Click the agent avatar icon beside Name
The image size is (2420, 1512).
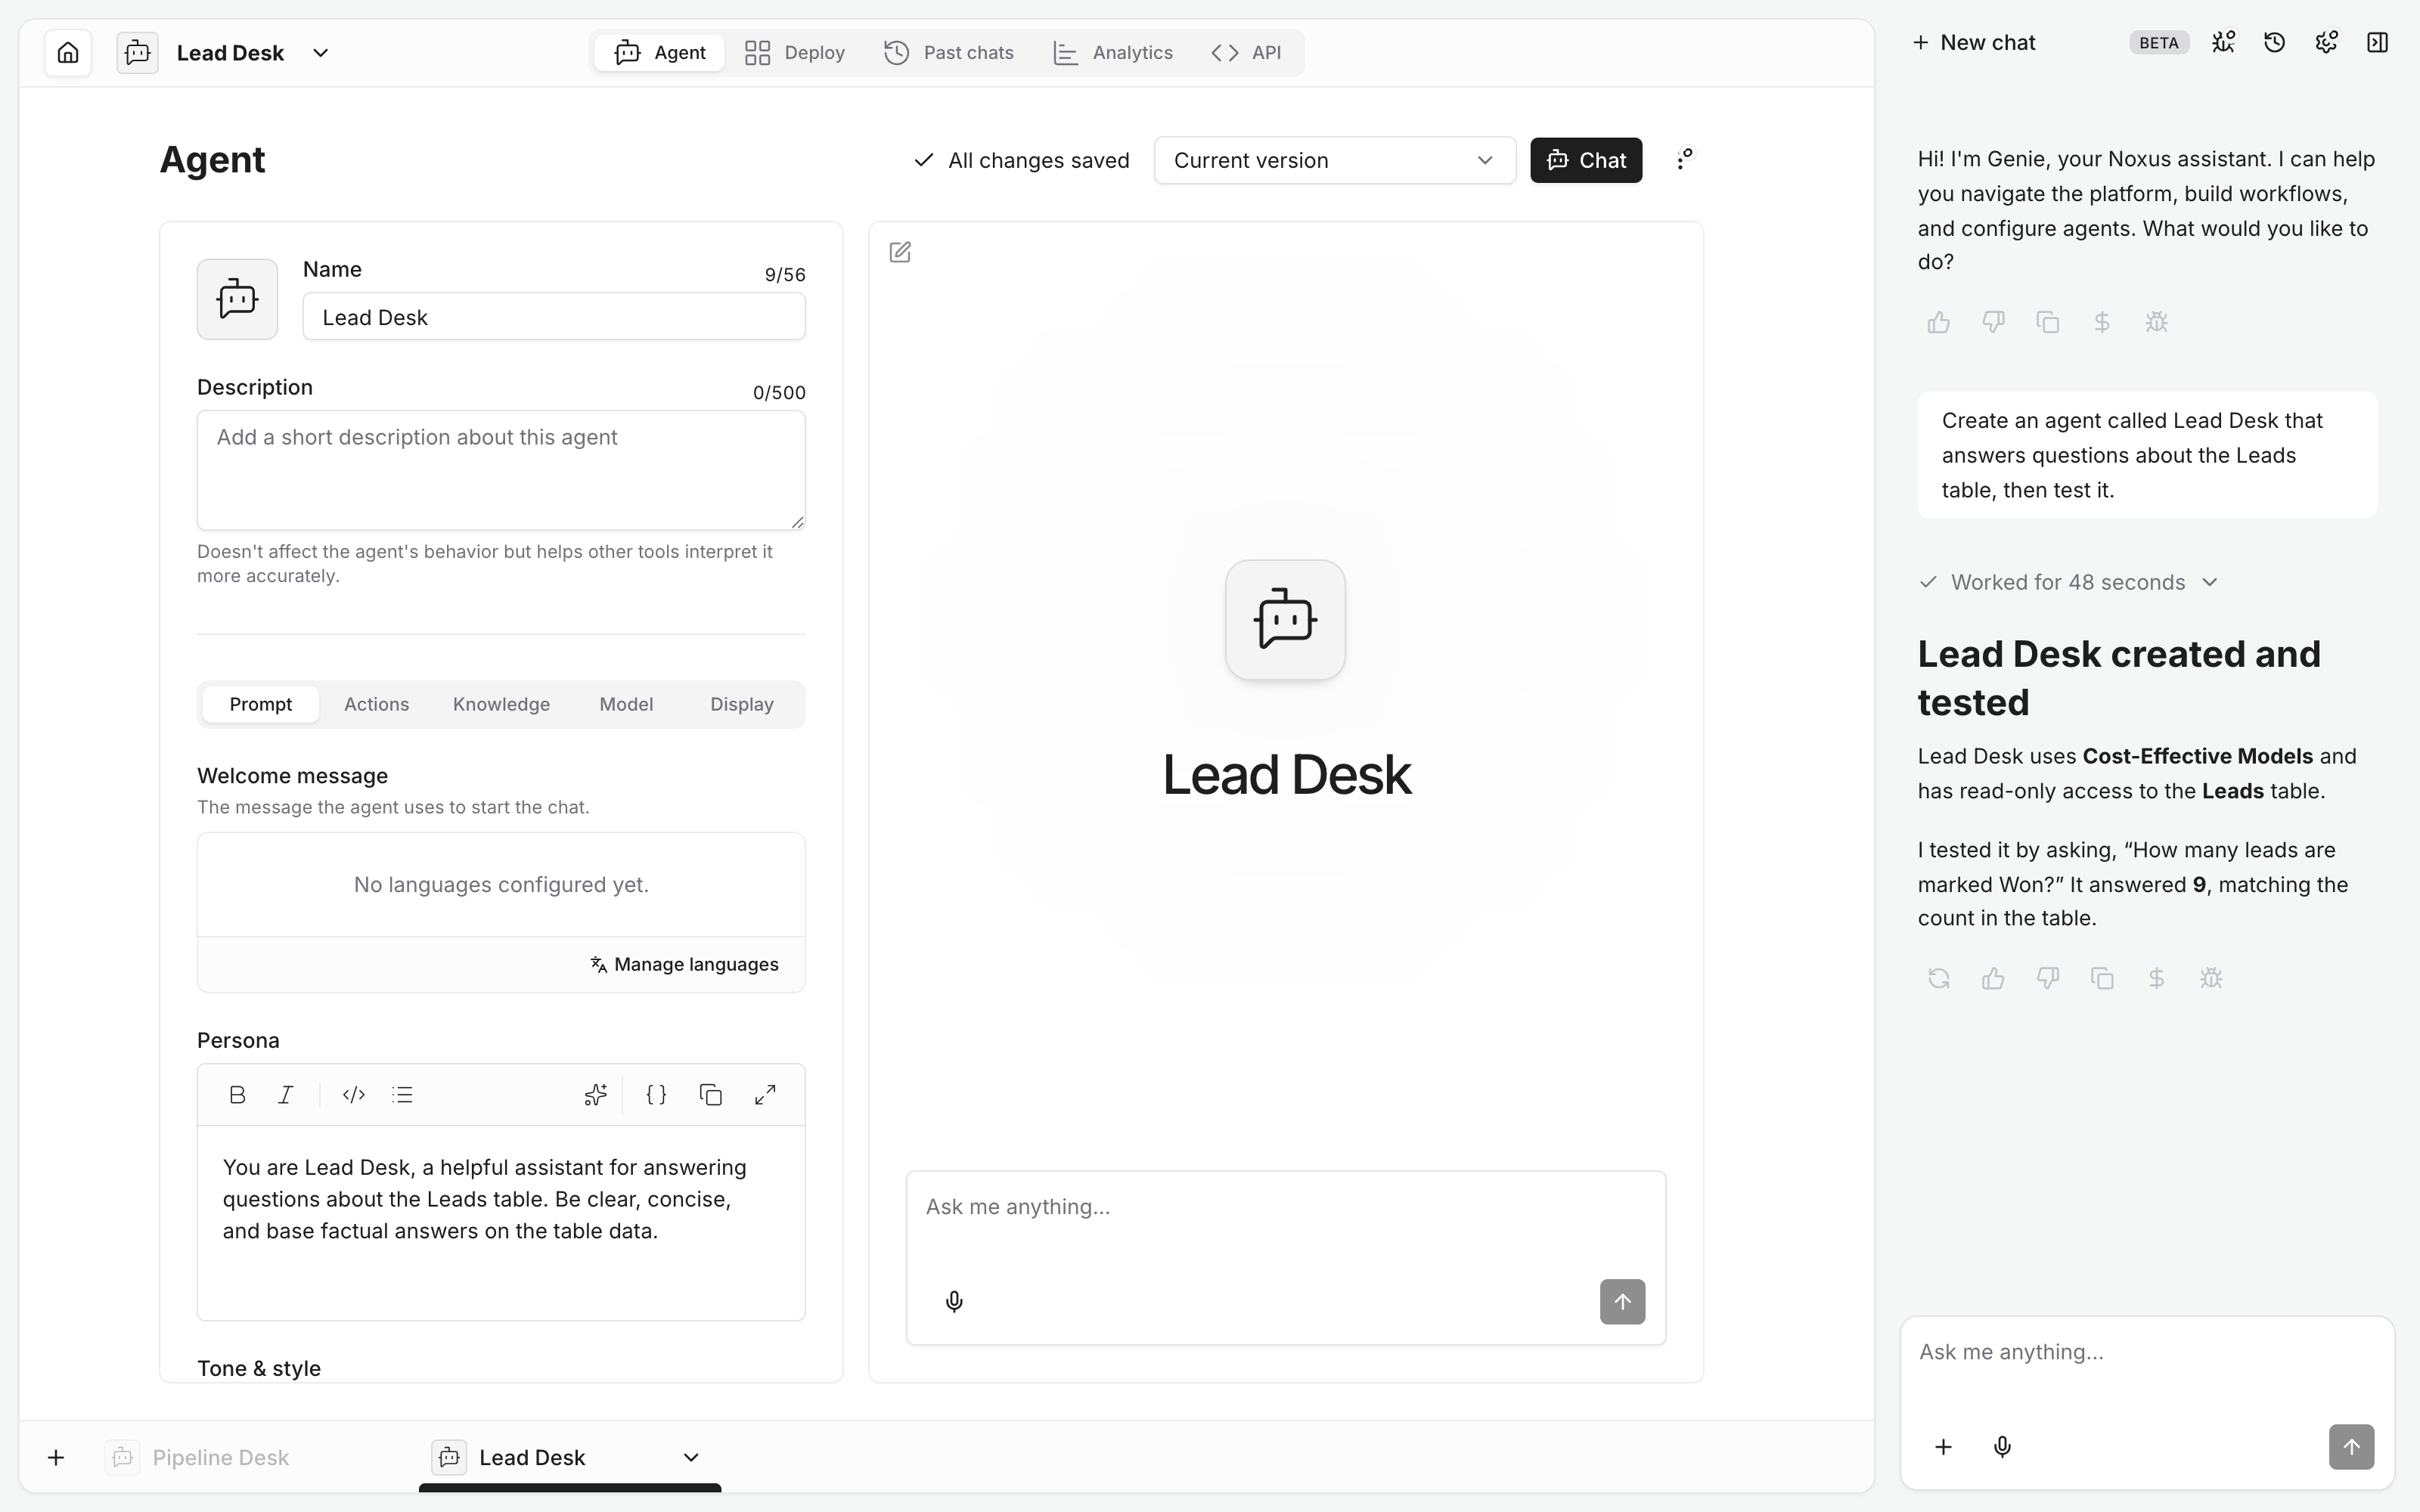[x=237, y=299]
